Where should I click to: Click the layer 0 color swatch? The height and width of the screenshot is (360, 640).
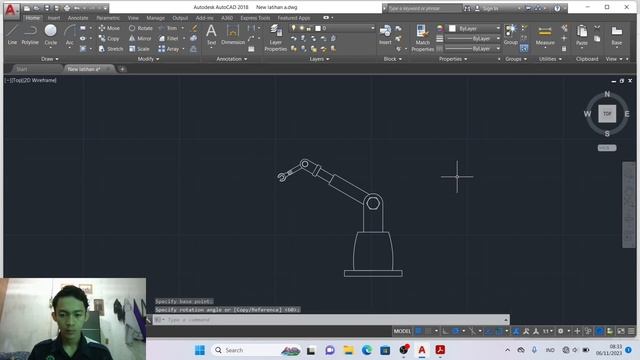318,28
